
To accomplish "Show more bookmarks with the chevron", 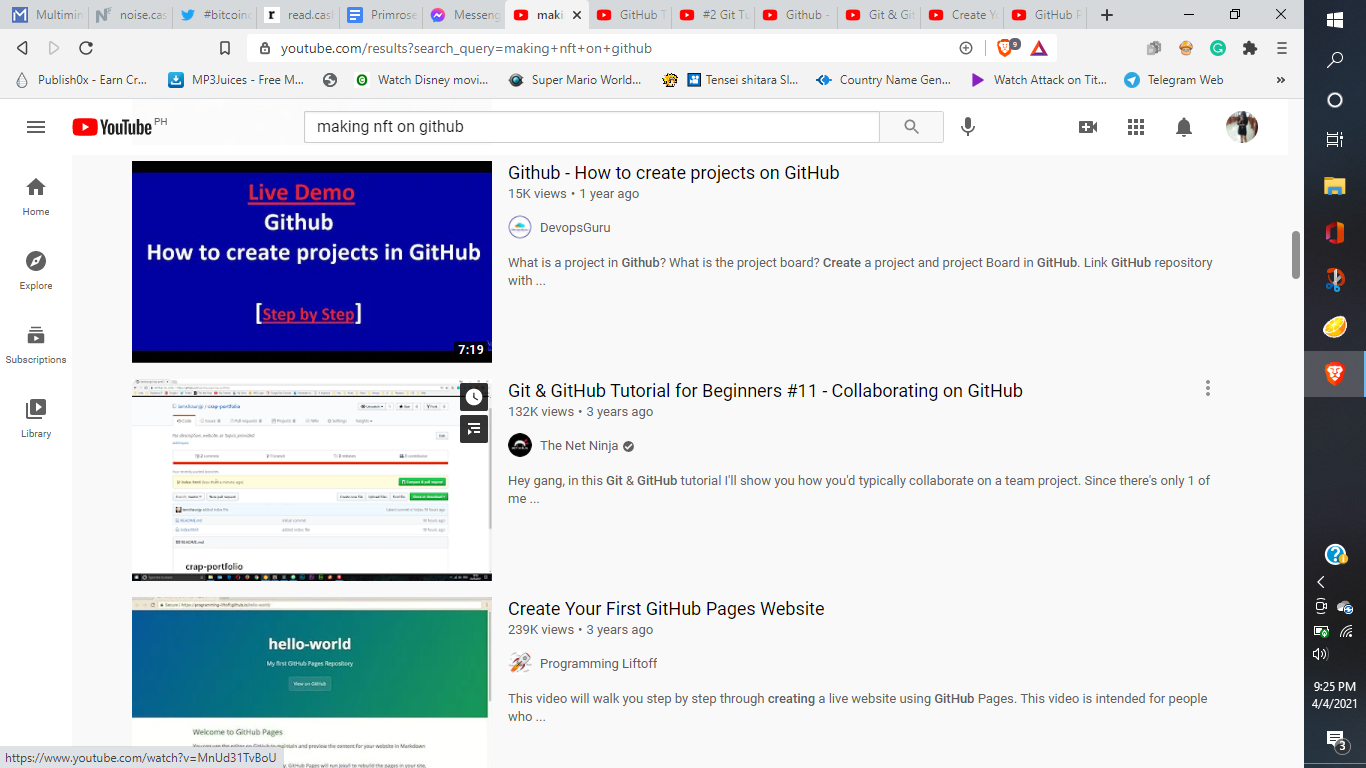I will [1281, 80].
